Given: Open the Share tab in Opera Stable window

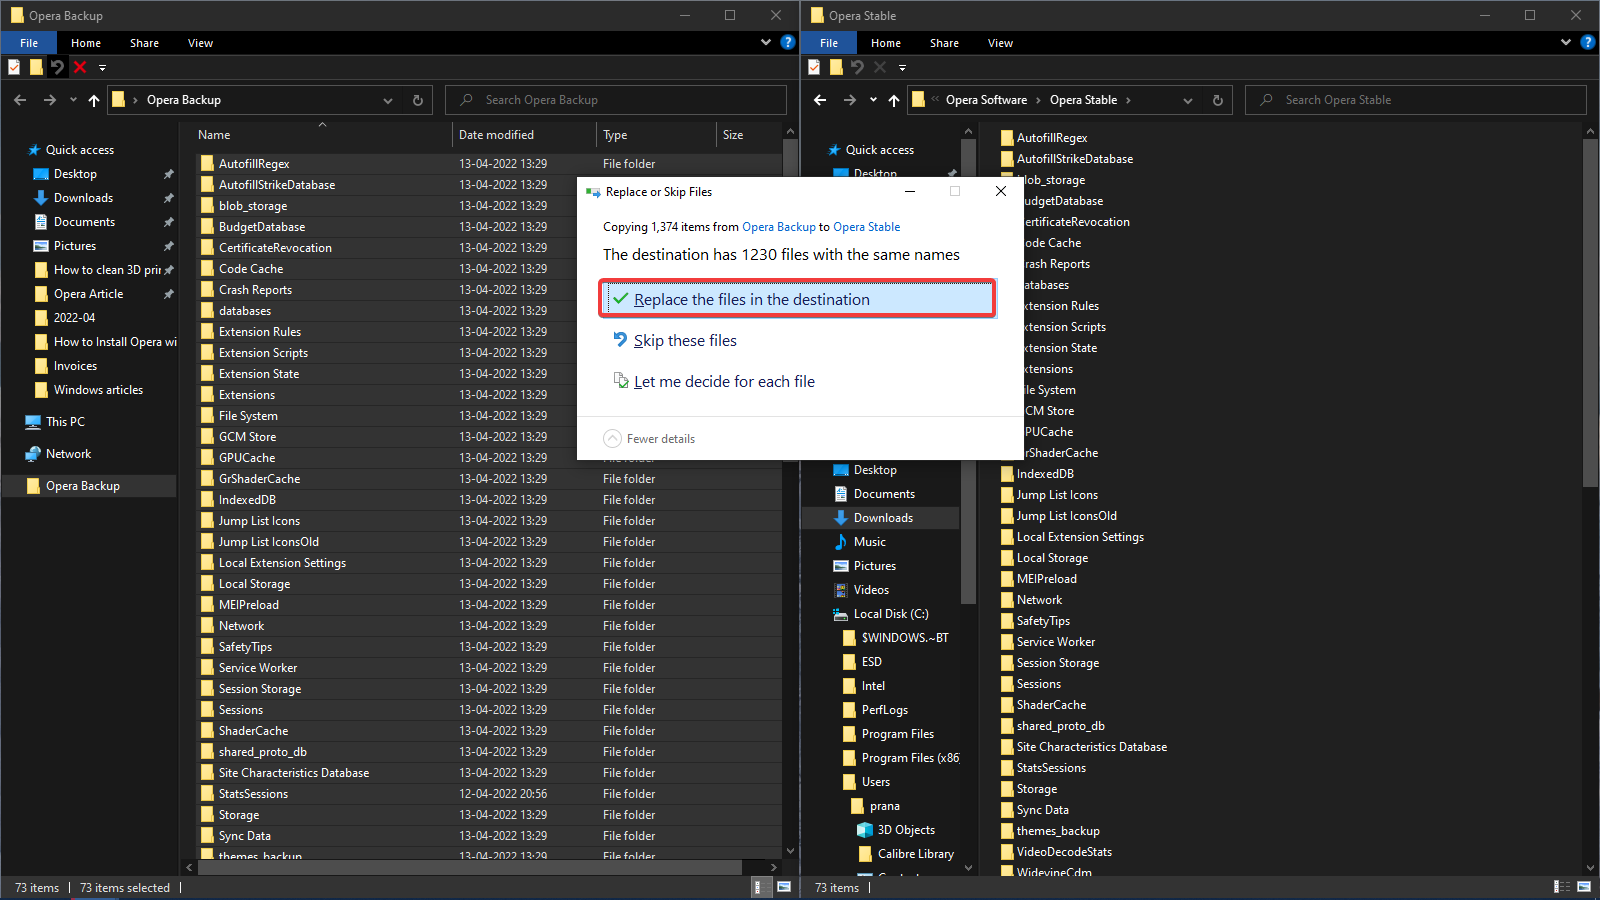Looking at the screenshot, I should pyautogui.click(x=944, y=43).
